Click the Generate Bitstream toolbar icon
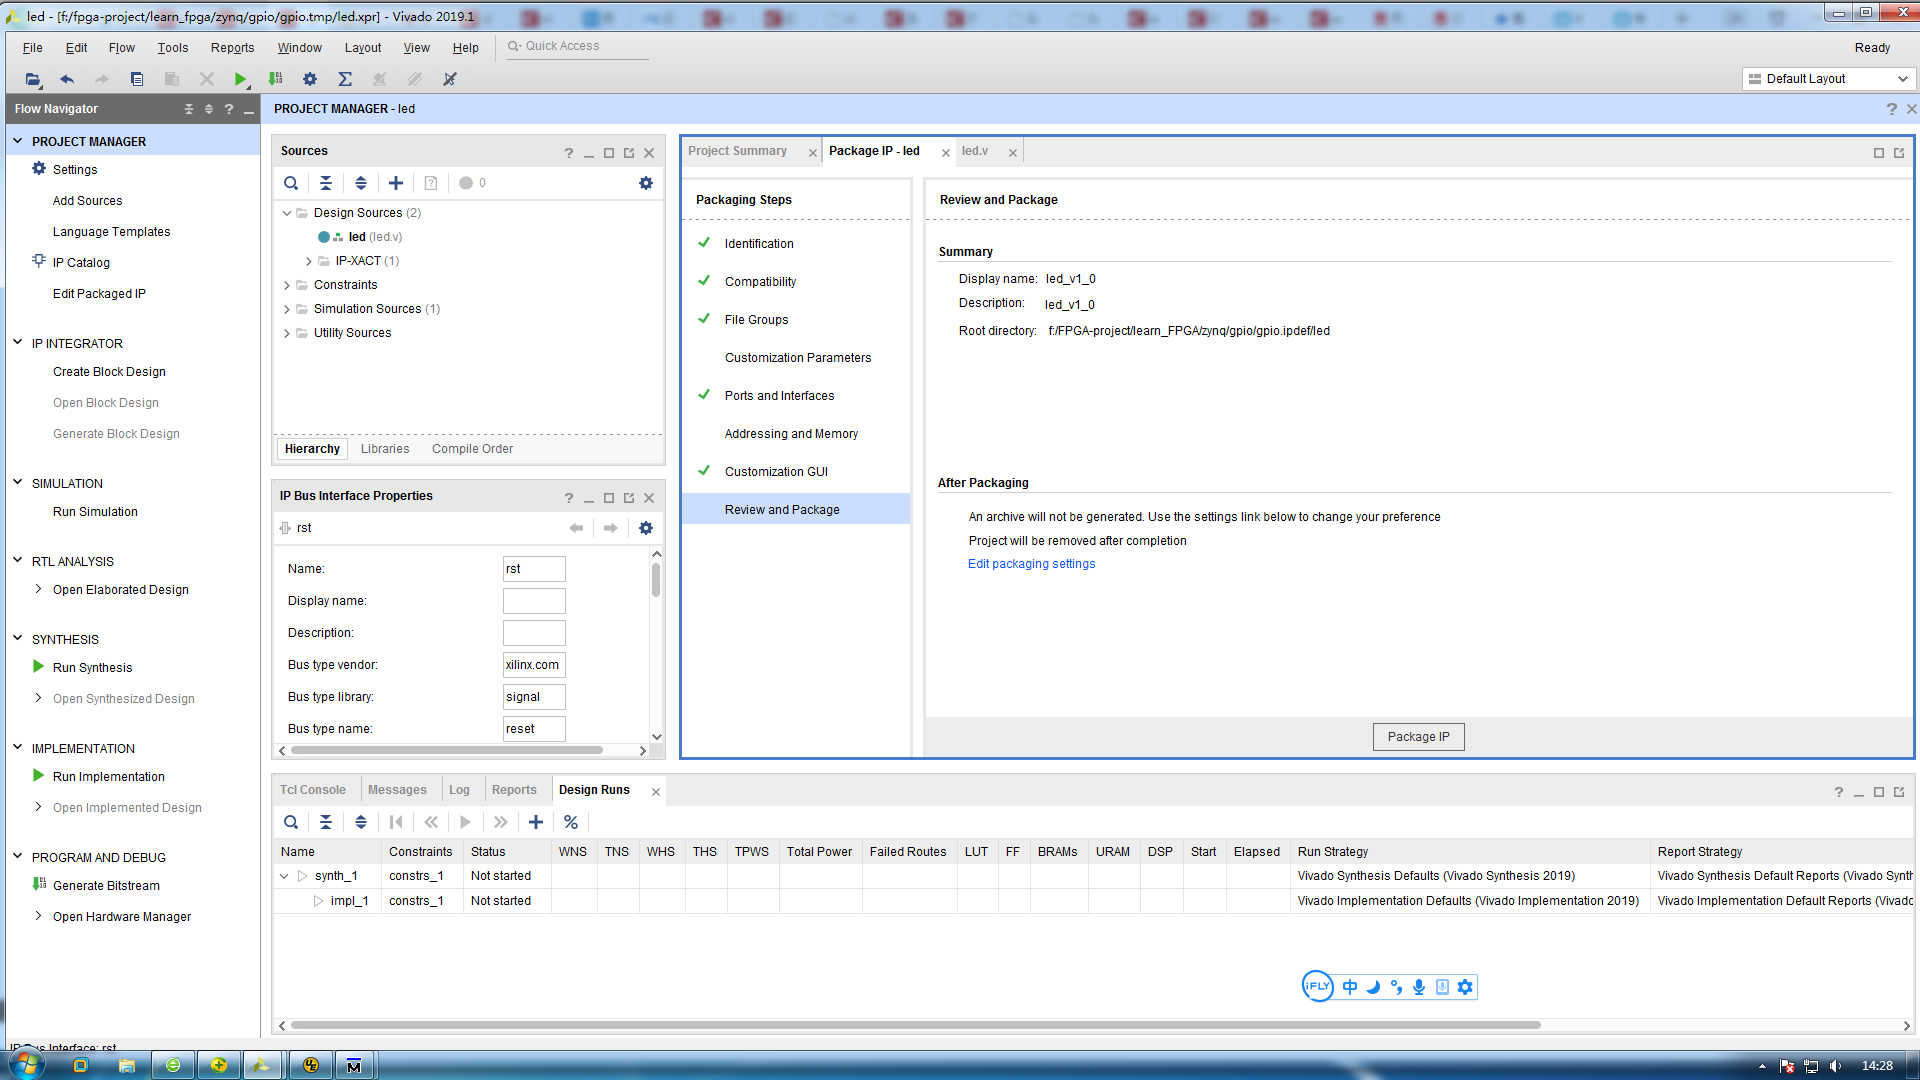Image resolution: width=1920 pixels, height=1080 pixels. point(276,79)
